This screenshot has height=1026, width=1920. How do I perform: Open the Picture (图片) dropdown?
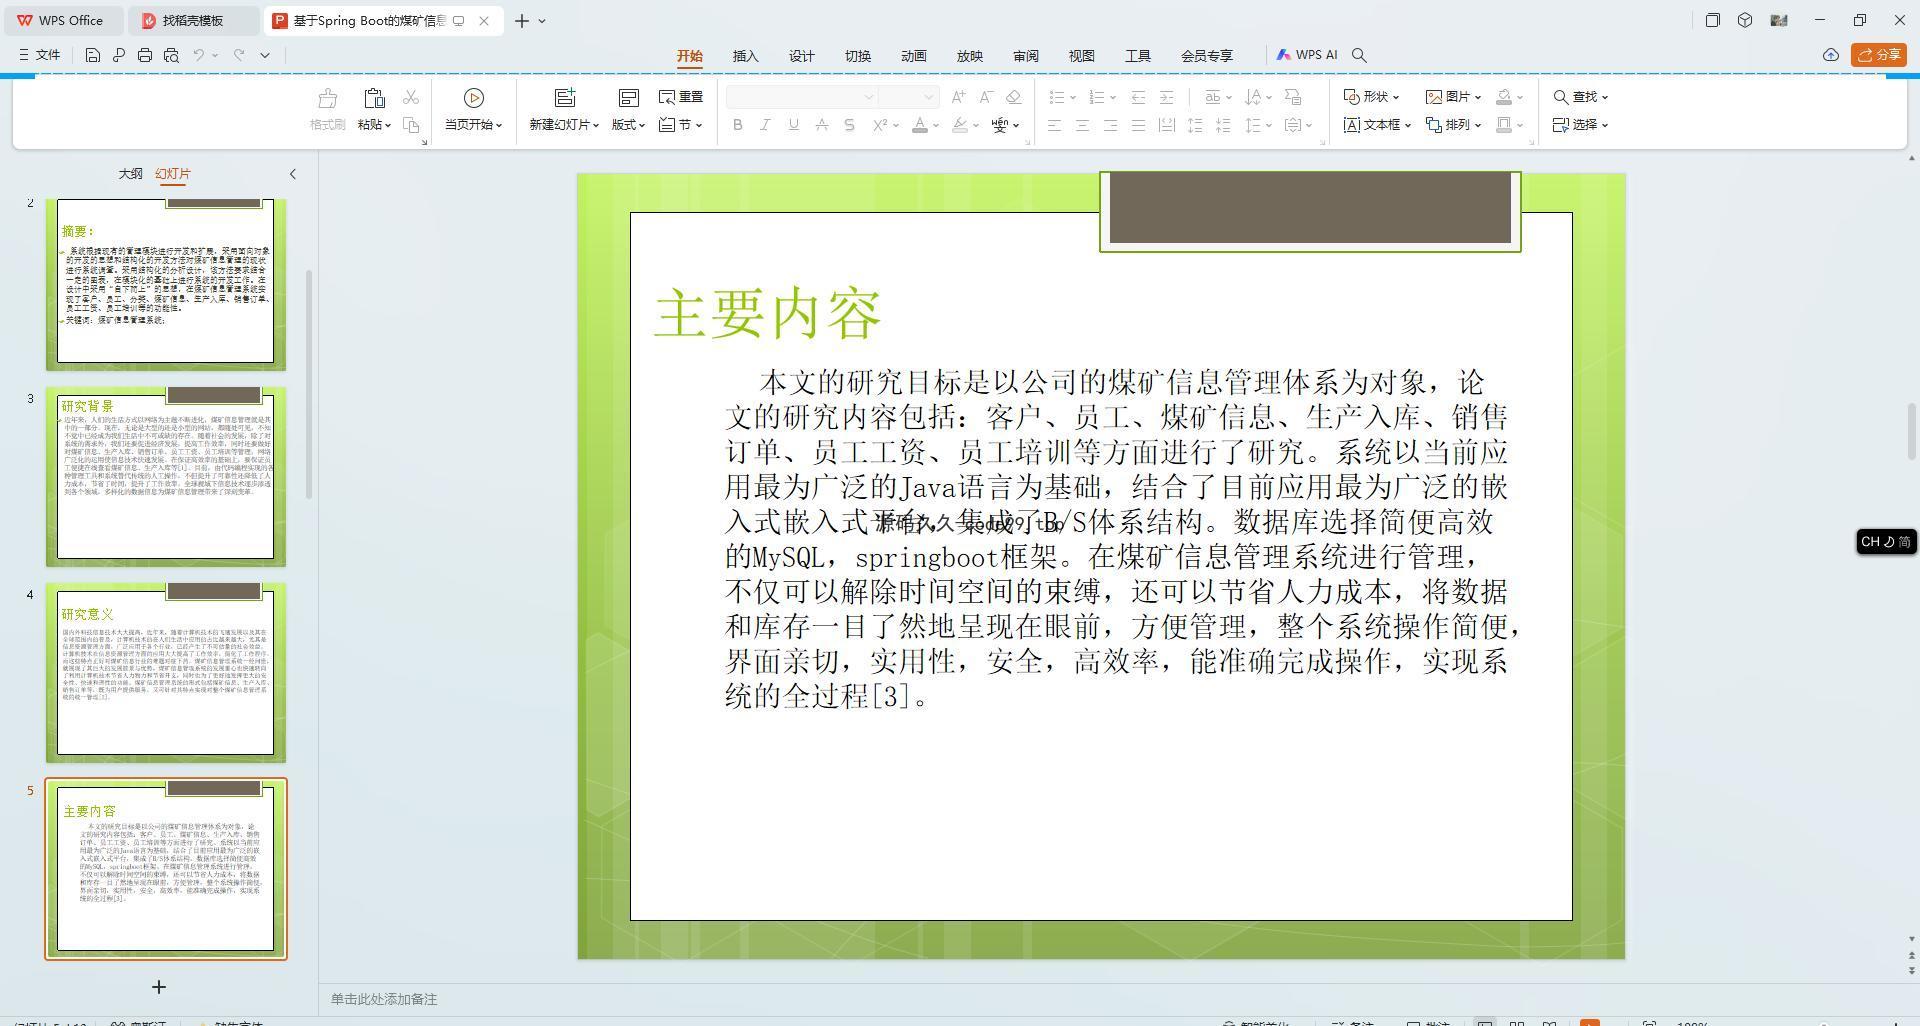click(x=1453, y=97)
